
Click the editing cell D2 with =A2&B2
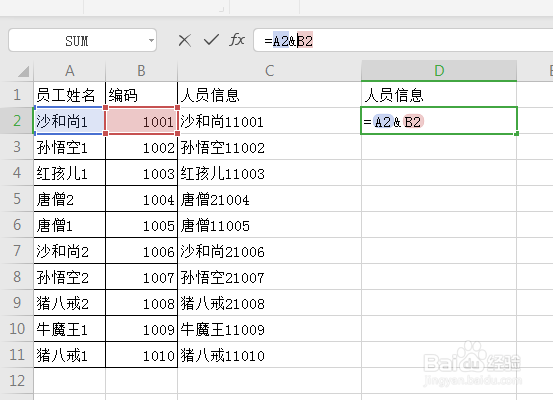pos(439,121)
